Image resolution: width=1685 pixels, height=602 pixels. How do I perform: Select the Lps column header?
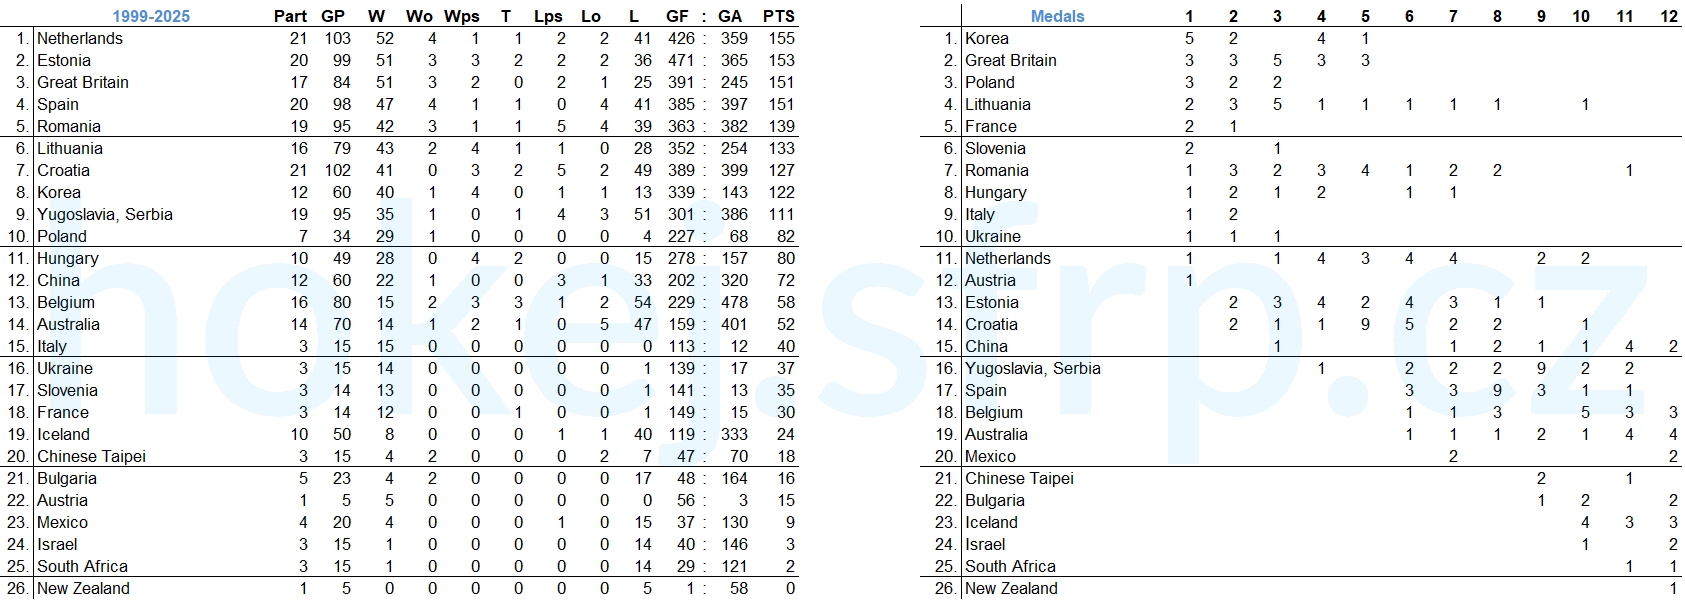[548, 16]
